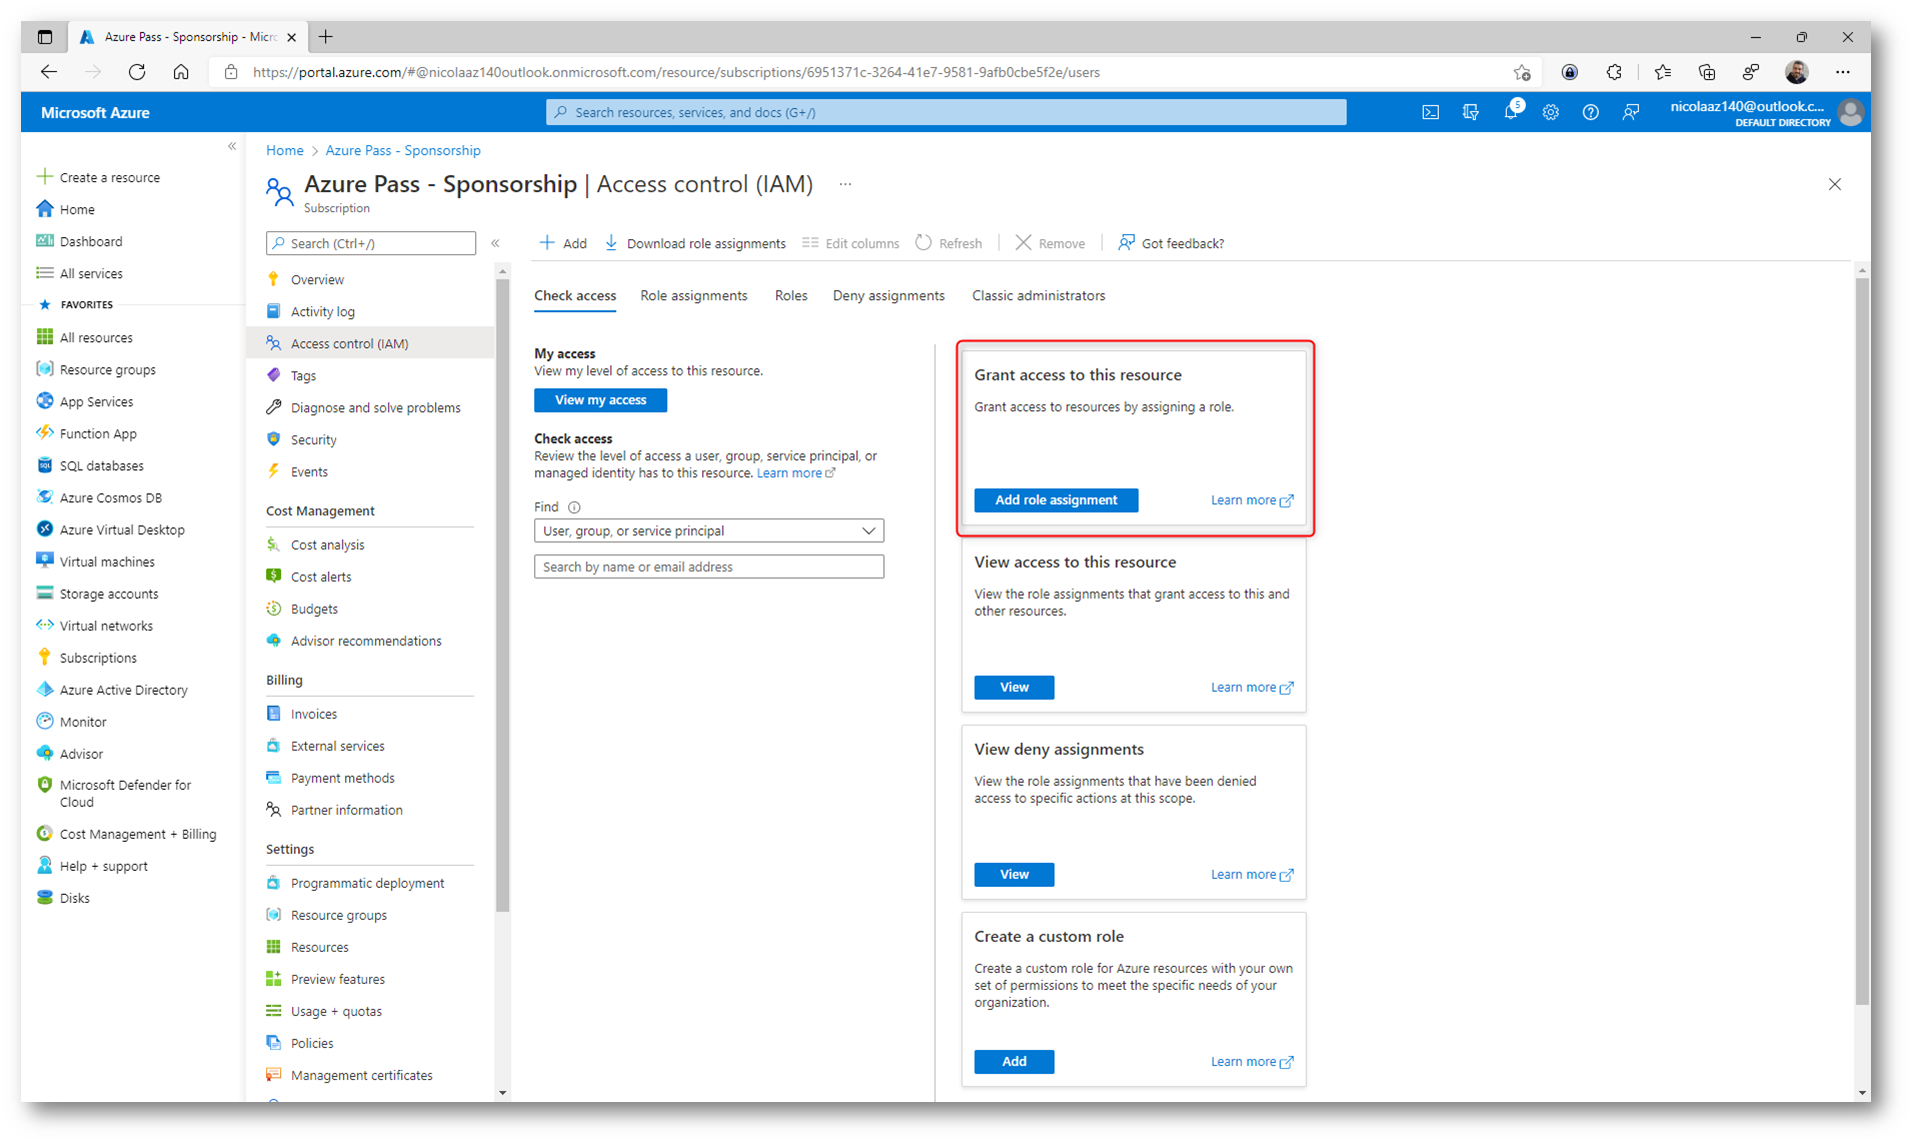Click the resource menu Search (Ctrl+/) field

371,243
